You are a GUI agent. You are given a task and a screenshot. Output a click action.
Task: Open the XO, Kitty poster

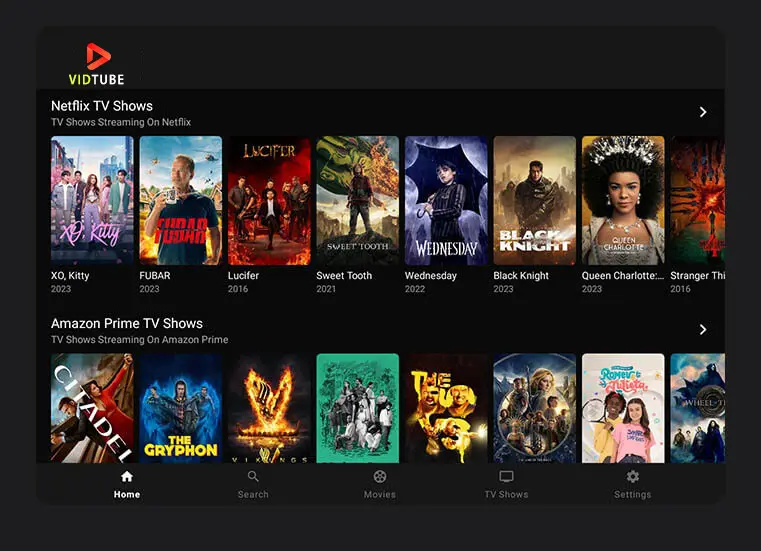(92, 200)
